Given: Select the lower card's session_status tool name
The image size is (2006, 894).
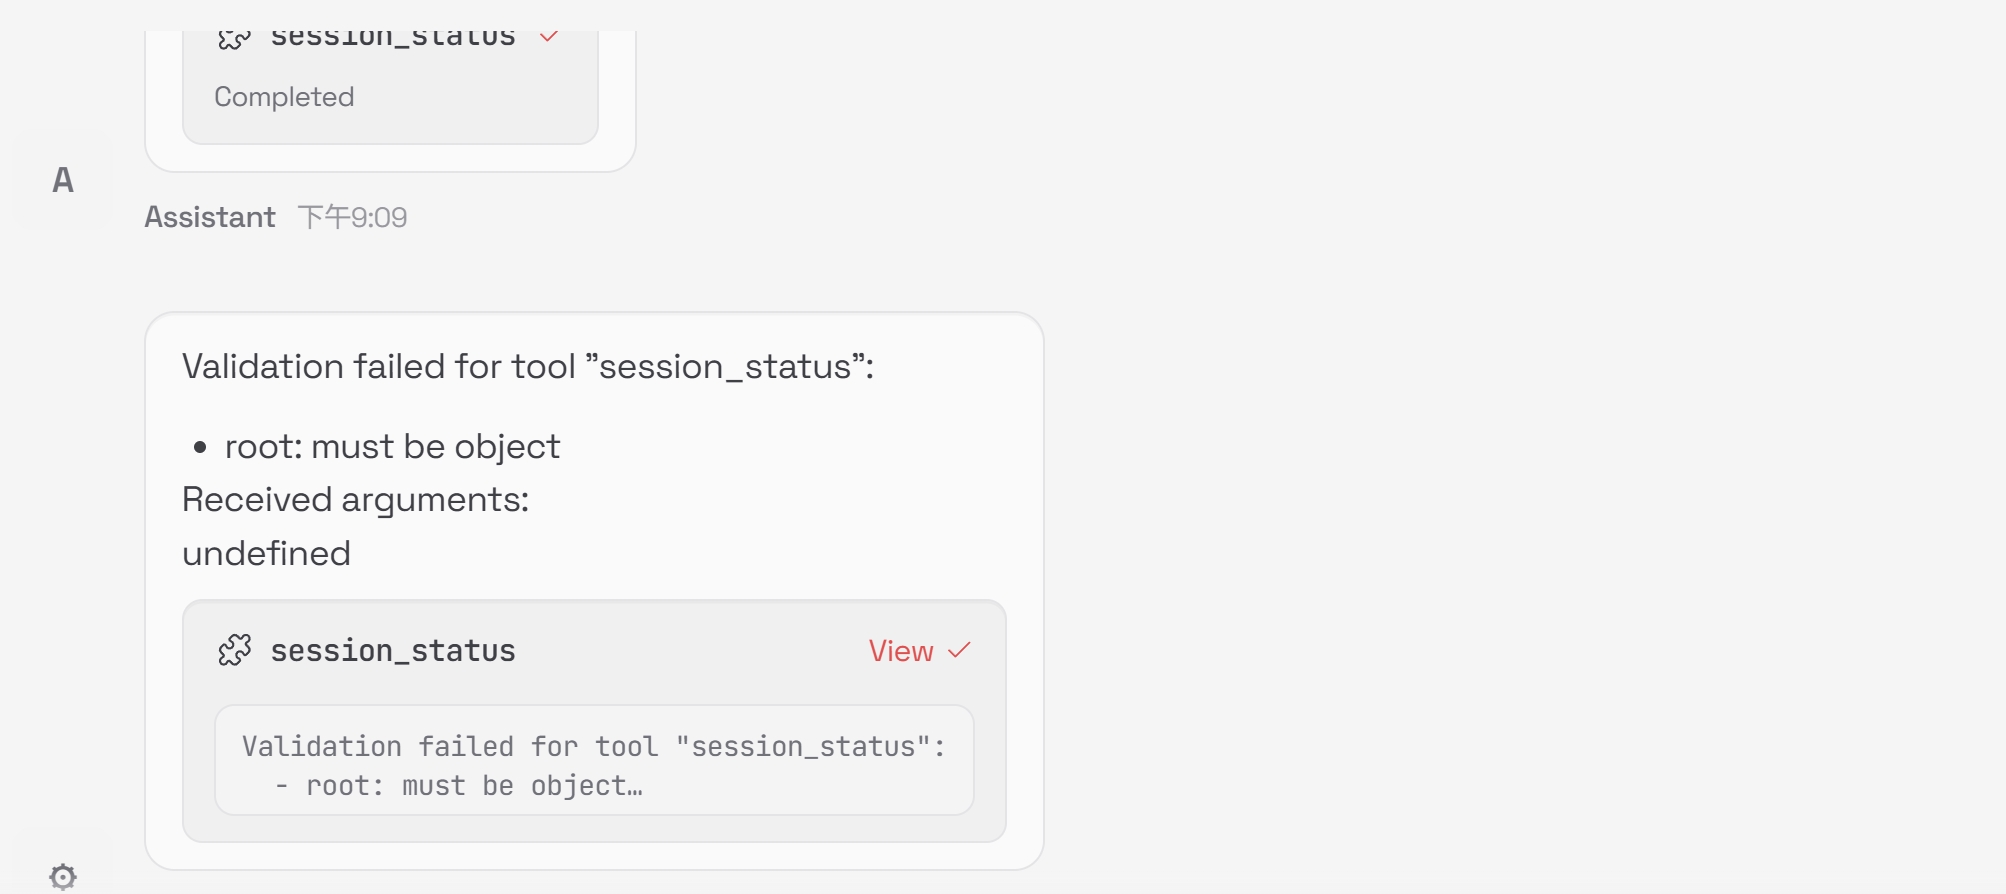Looking at the screenshot, I should coord(393,651).
